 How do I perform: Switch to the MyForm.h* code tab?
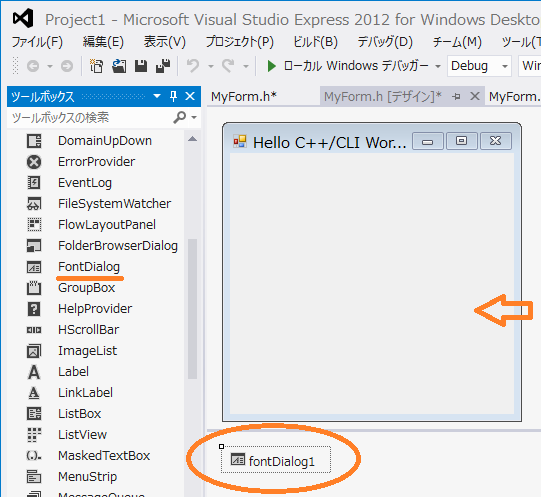244,97
